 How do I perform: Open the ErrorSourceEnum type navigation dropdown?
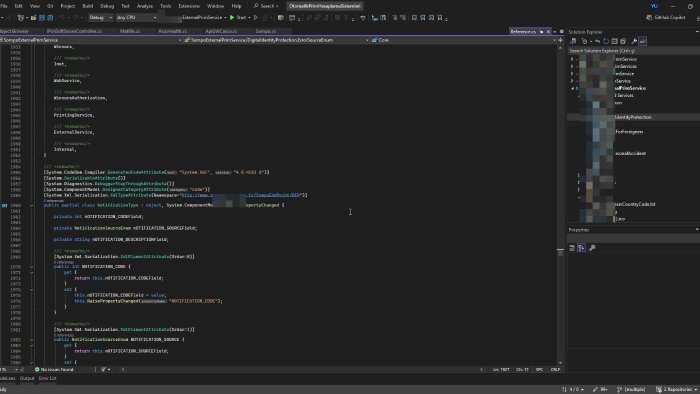(x=276, y=40)
